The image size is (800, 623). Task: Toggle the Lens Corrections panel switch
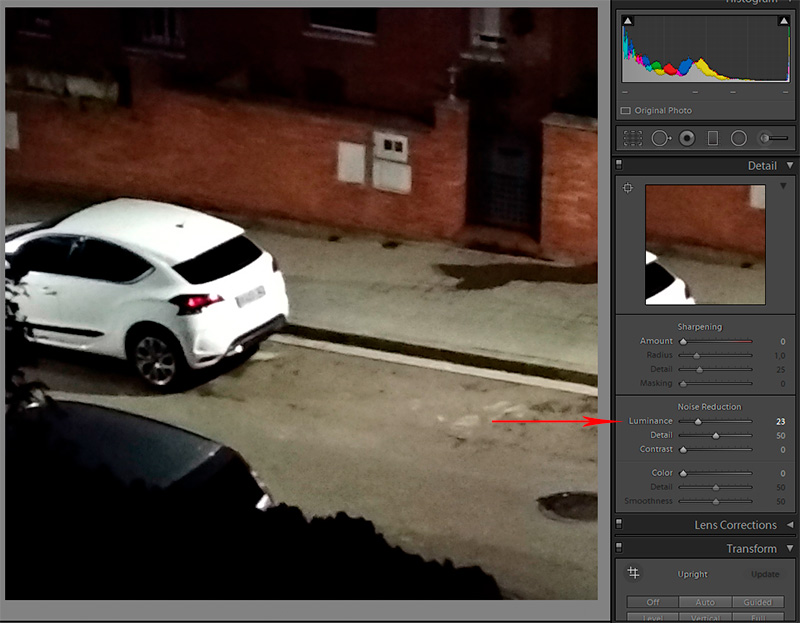click(x=619, y=524)
